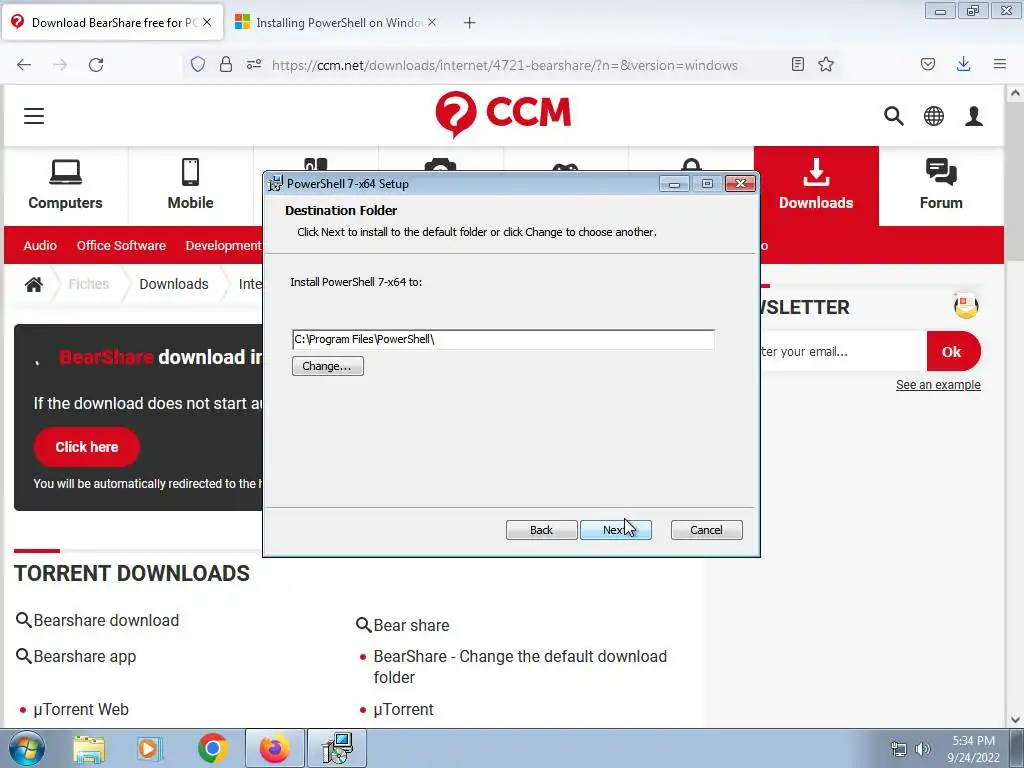This screenshot has height=768, width=1024.
Task: Open See an example link
Action: (x=938, y=385)
